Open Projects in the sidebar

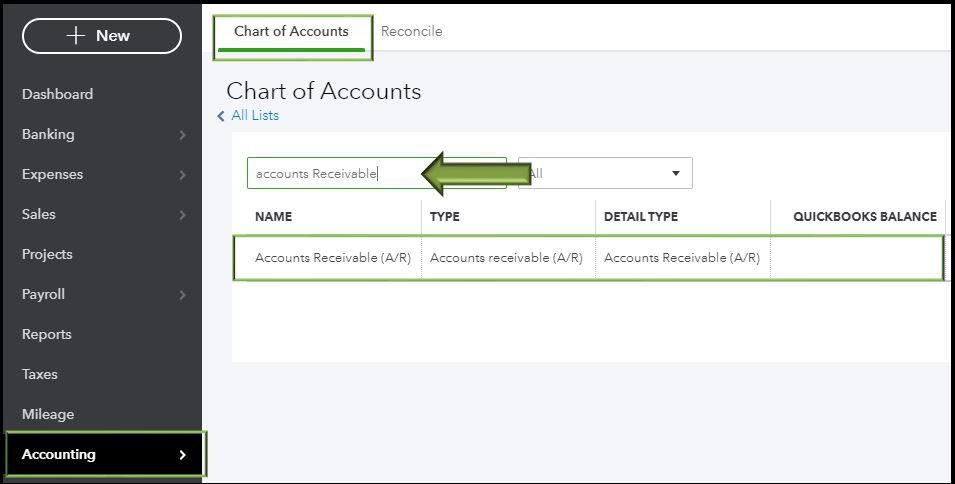pos(47,254)
